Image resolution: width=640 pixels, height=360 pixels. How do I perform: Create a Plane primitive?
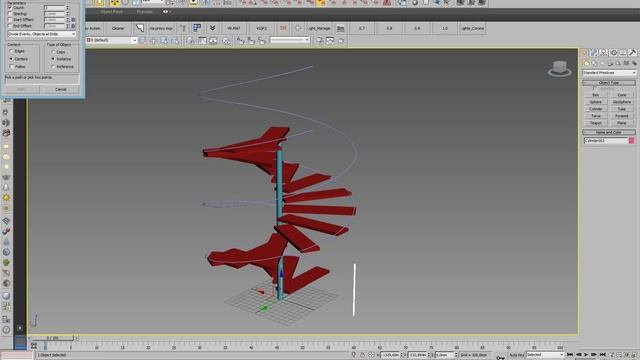coord(622,123)
